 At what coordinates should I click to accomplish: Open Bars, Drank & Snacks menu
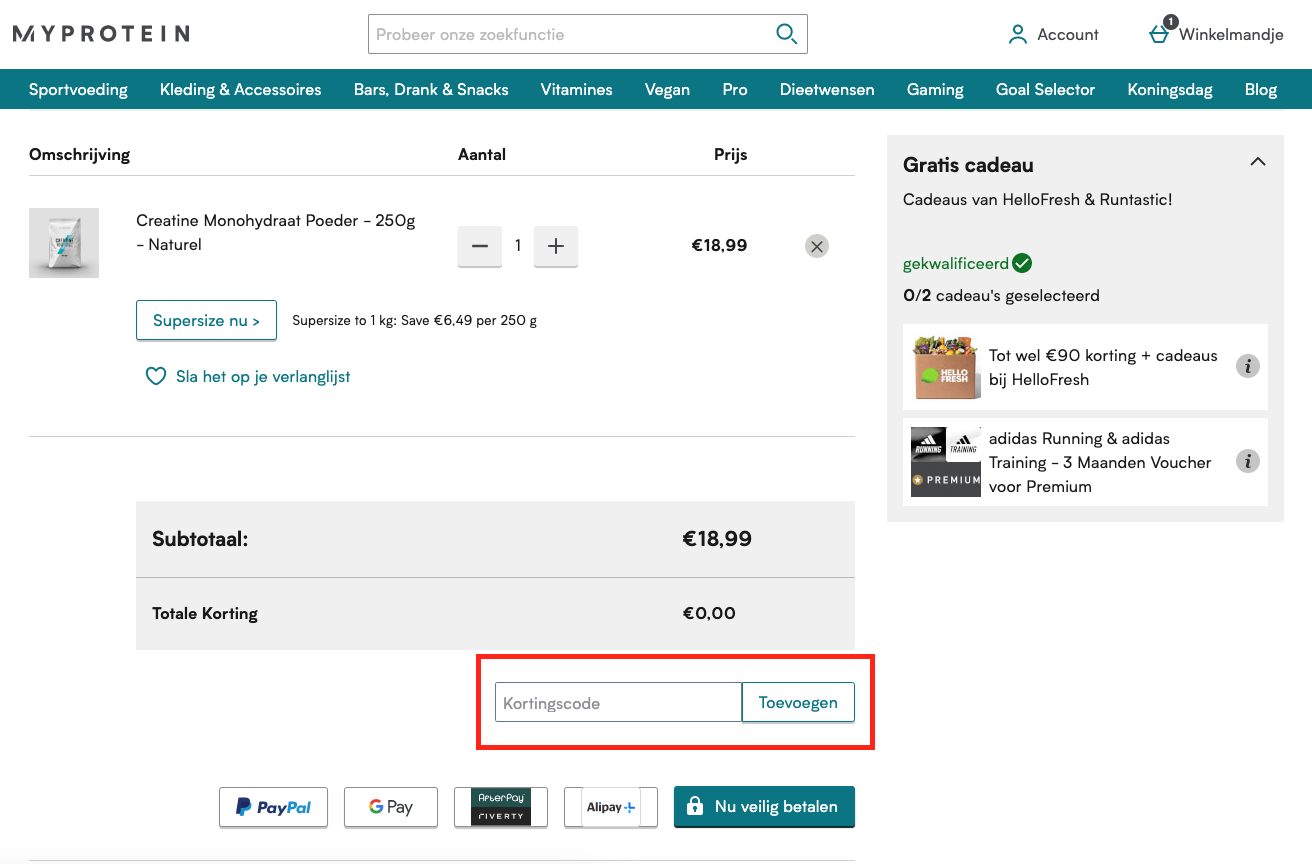pos(431,89)
